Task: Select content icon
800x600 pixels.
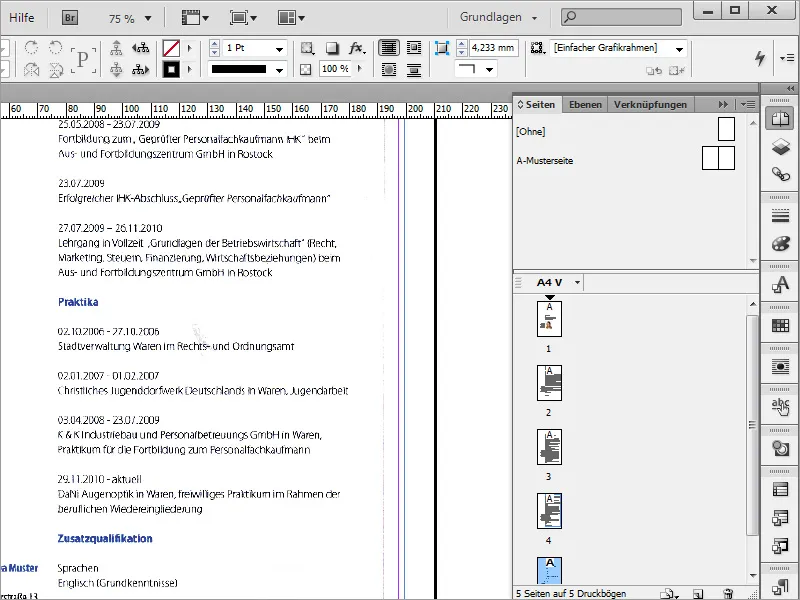Action: [x=116, y=69]
